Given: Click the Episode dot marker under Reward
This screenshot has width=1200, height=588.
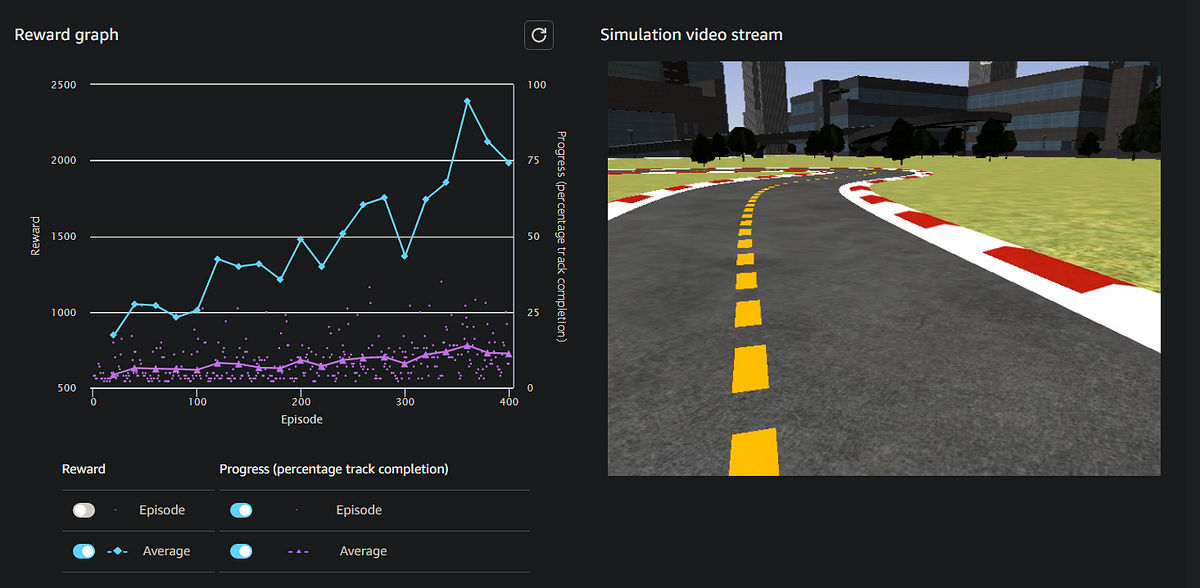Looking at the screenshot, I should tap(113, 510).
